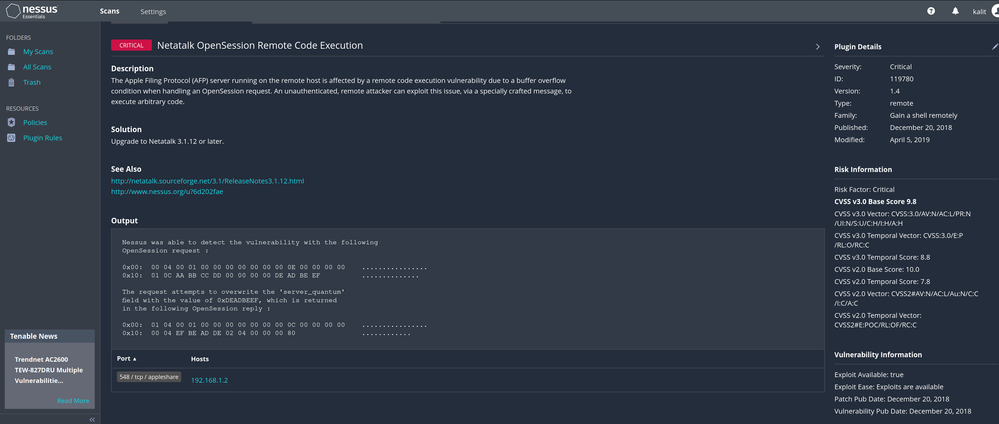The image size is (999, 424).
Task: Click the pencil edit icon near Plugin Details
Action: 994,46
